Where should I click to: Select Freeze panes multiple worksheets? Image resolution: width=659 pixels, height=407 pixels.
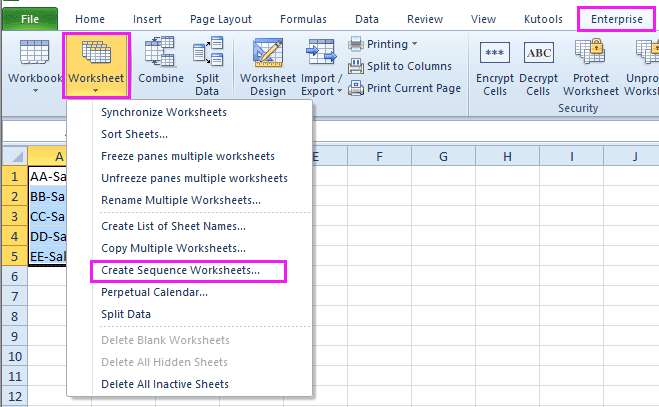click(x=189, y=156)
